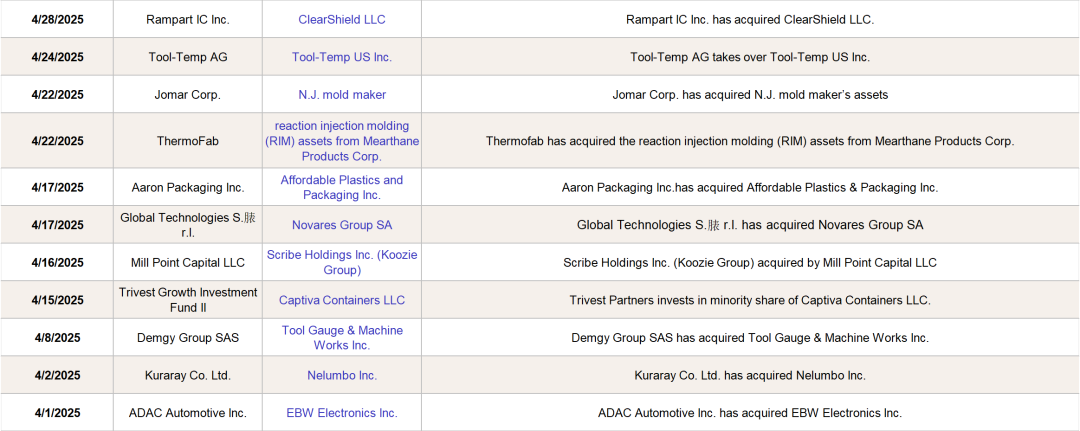Screen dimensions: 1080x431
Task: Open the ClearShield LLC link
Action: (341, 20)
